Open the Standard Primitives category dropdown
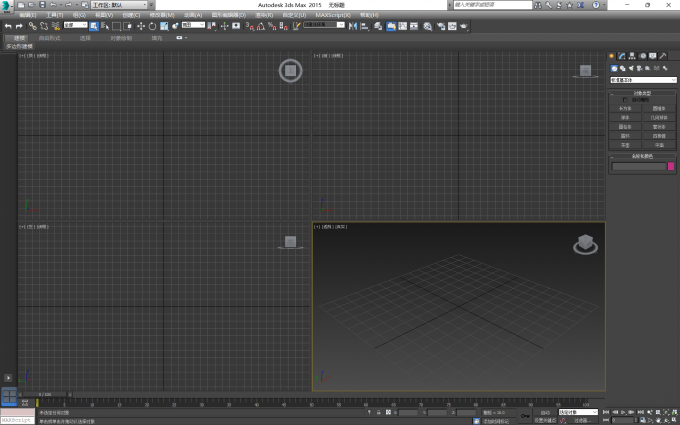This screenshot has height=425, width=680. coord(643,80)
